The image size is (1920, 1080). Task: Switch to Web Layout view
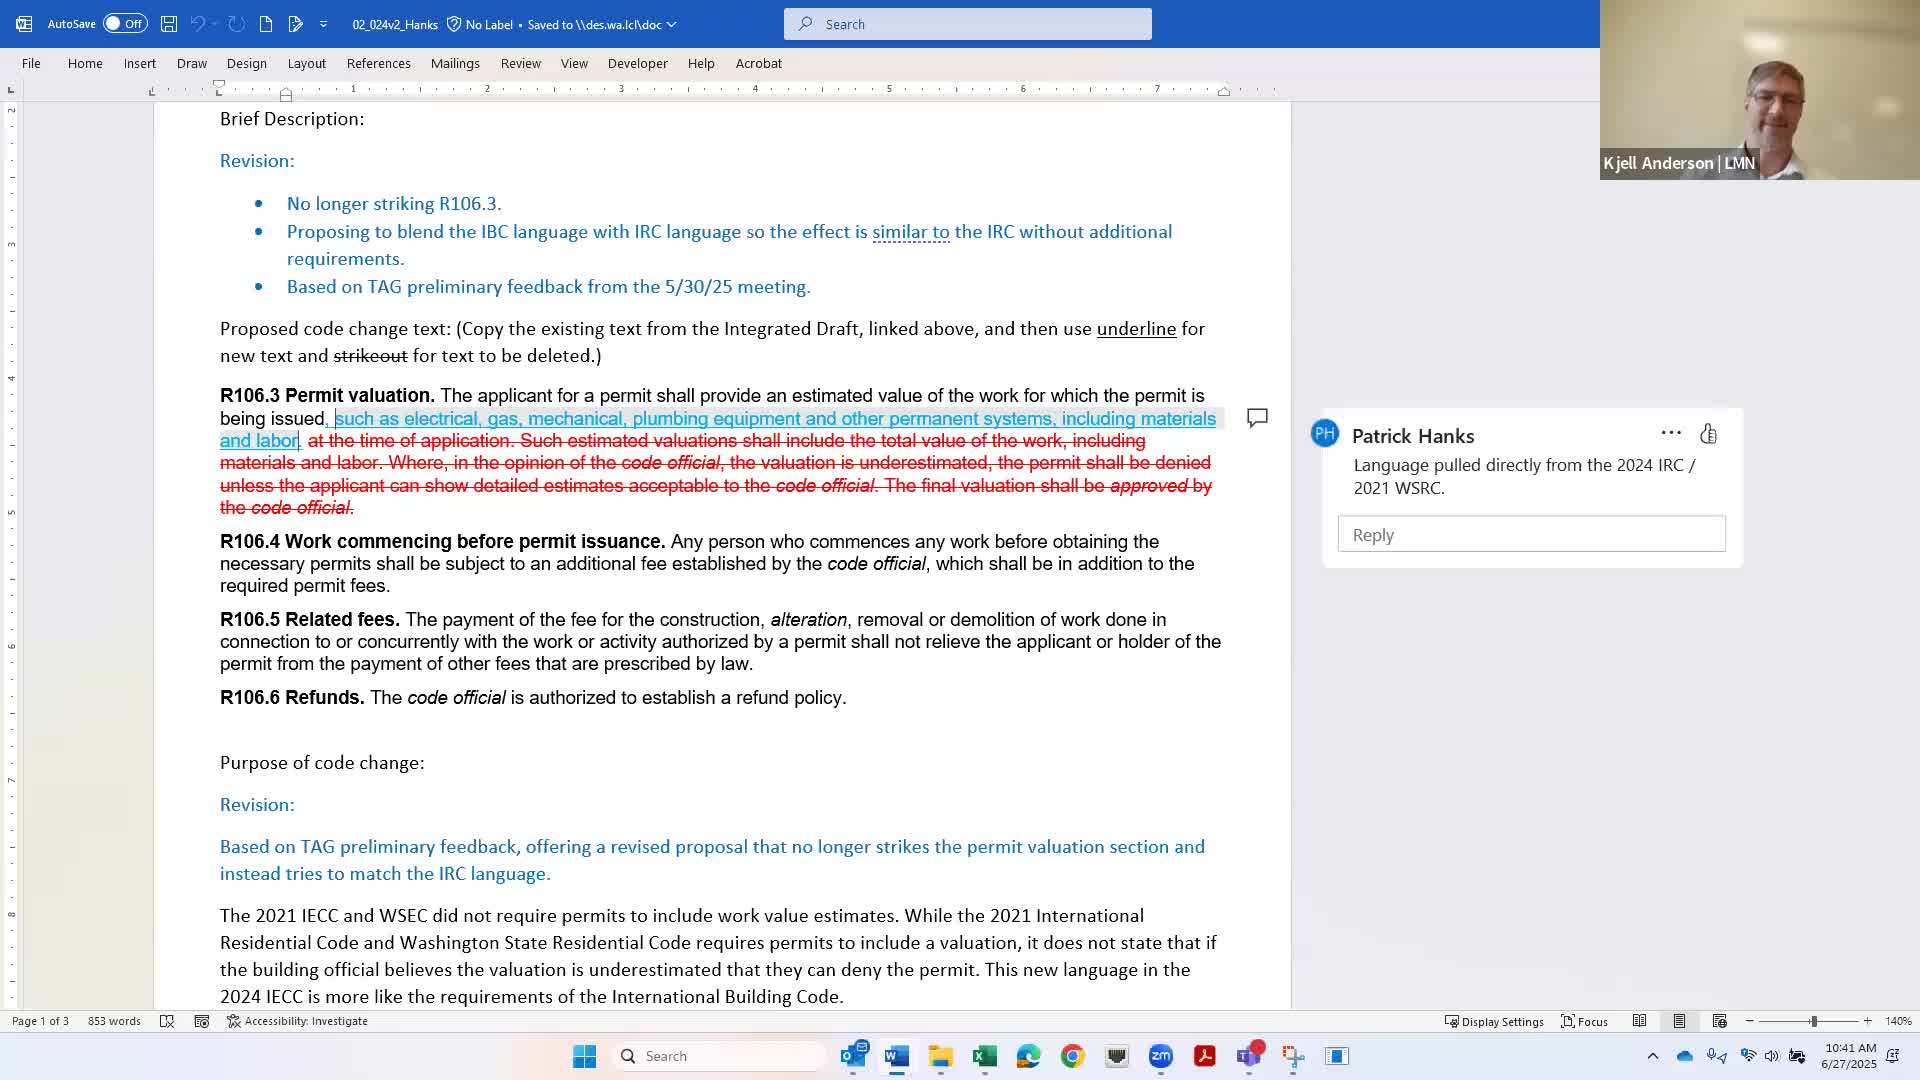(x=1719, y=1021)
